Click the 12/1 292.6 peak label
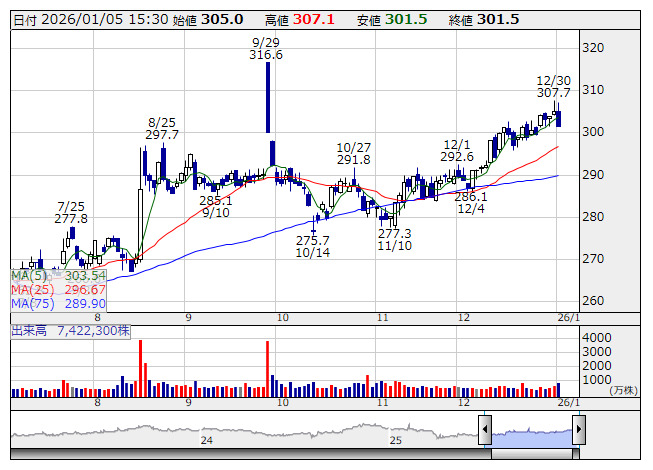Image resolution: width=653 pixels, height=470 pixels. 457,151
